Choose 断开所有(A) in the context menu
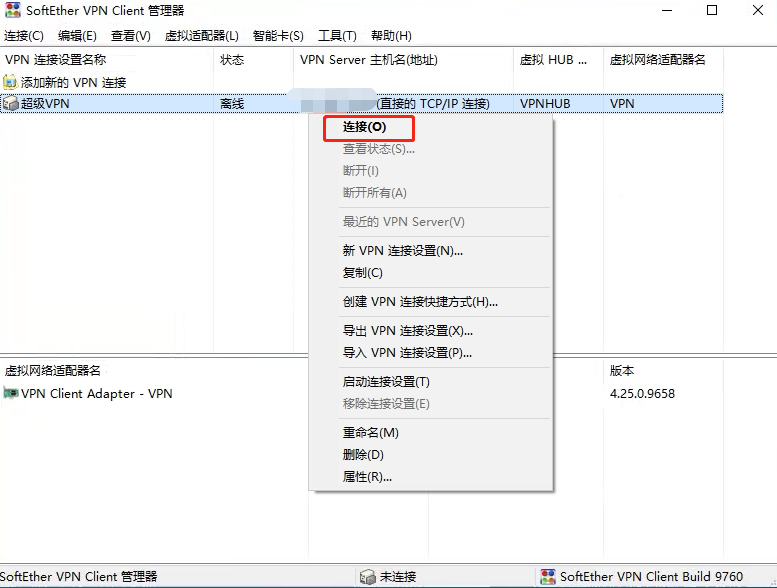 [431, 193]
